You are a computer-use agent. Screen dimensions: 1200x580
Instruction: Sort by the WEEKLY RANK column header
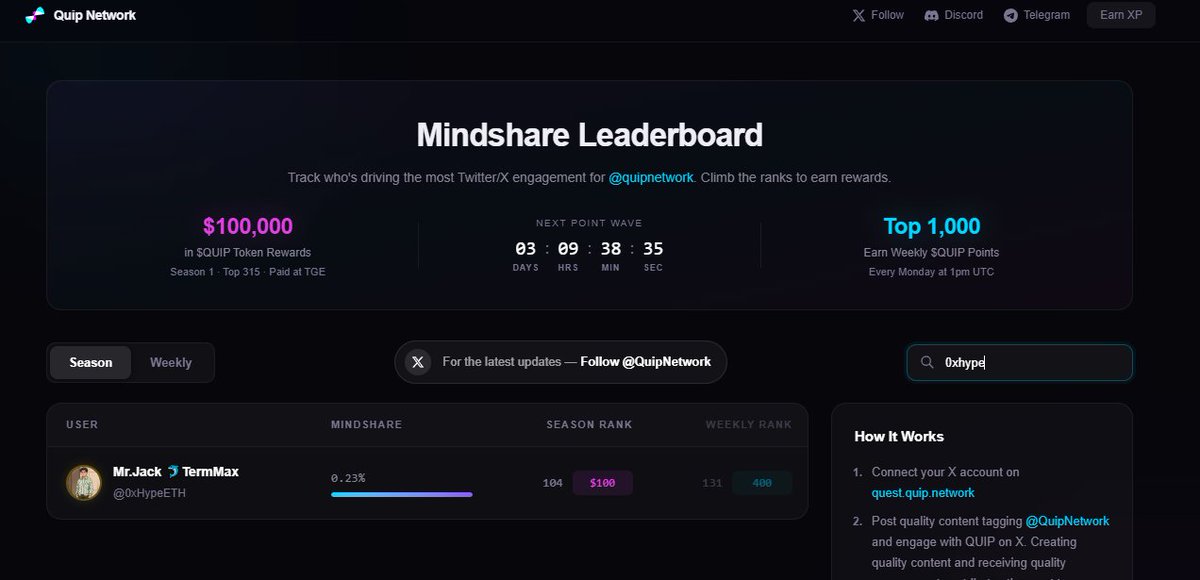[749, 425]
